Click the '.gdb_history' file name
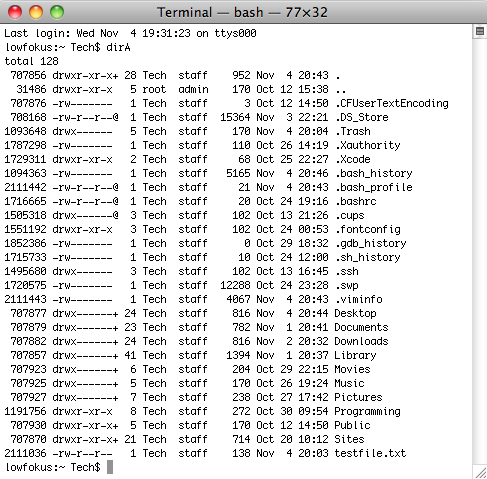Image resolution: width=487 pixels, height=479 pixels. coord(371,243)
